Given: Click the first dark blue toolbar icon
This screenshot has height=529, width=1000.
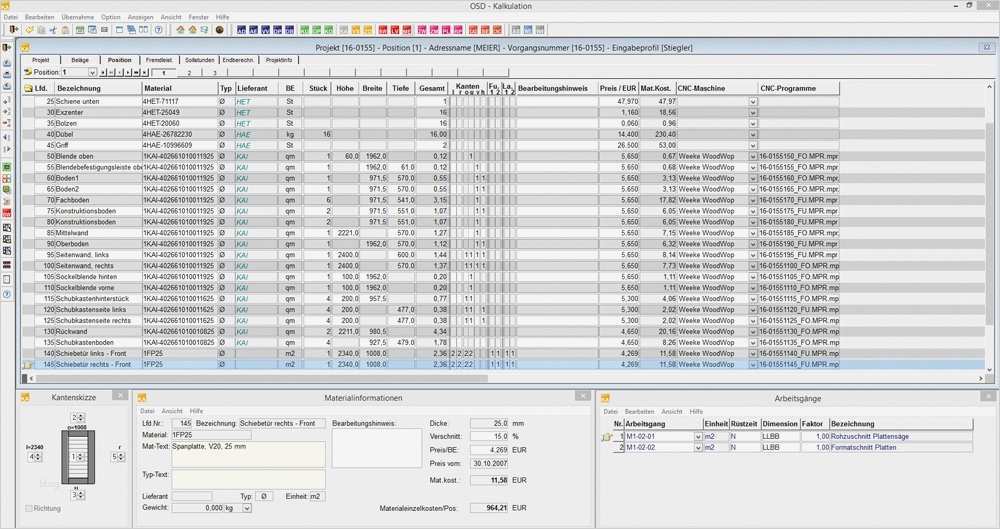Looking at the screenshot, I should (x=241, y=30).
